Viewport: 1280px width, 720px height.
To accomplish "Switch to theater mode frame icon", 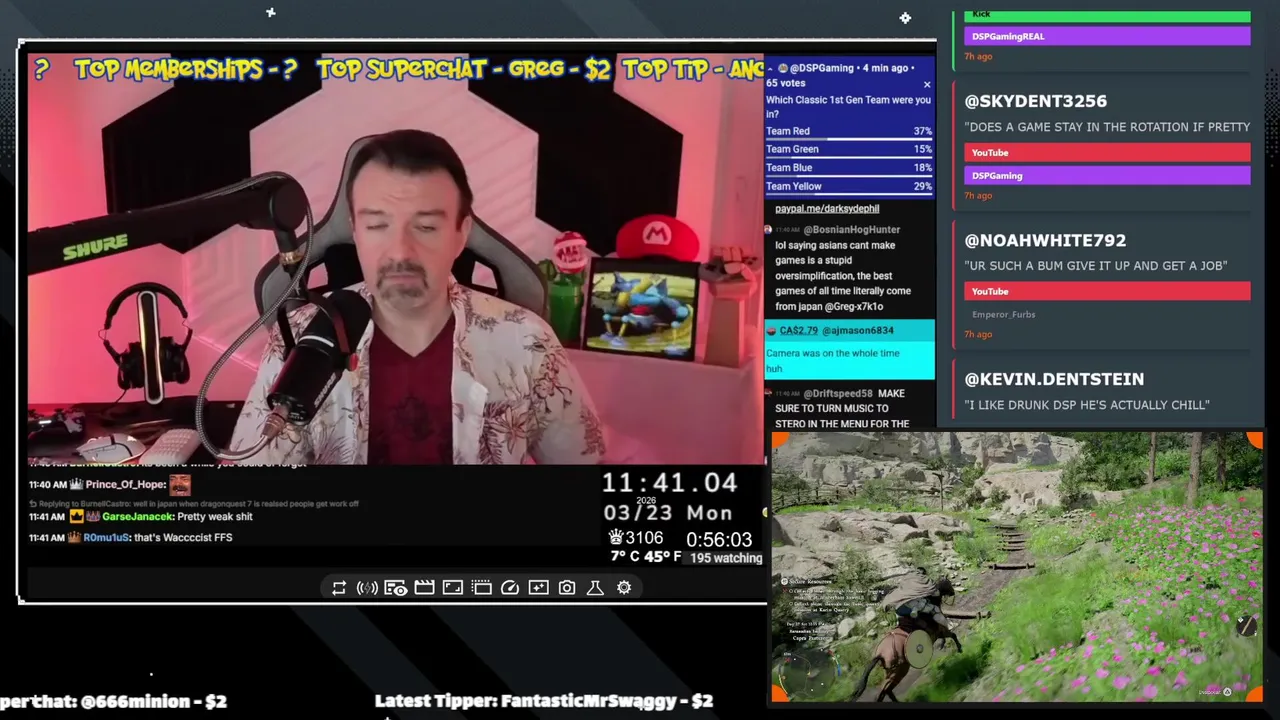I will [453, 588].
